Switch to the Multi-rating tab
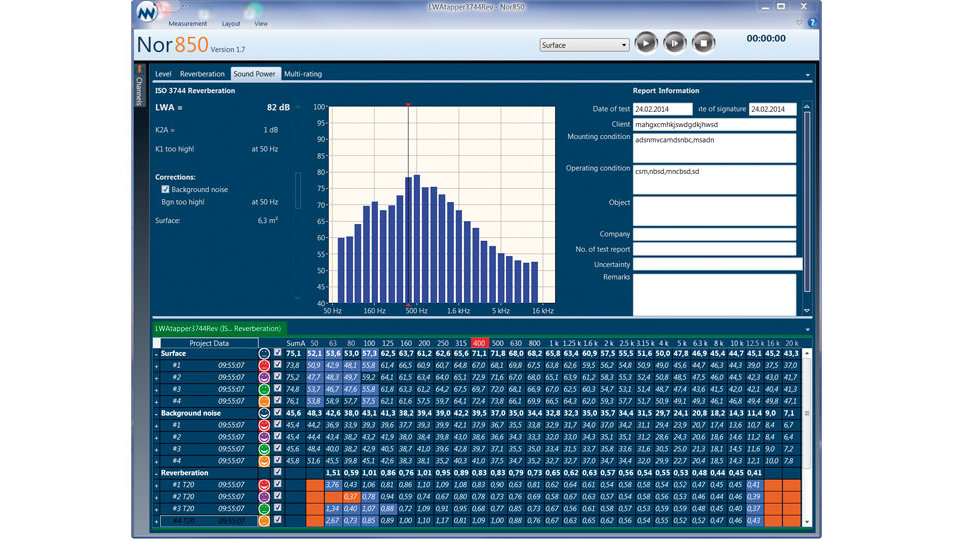 point(303,74)
